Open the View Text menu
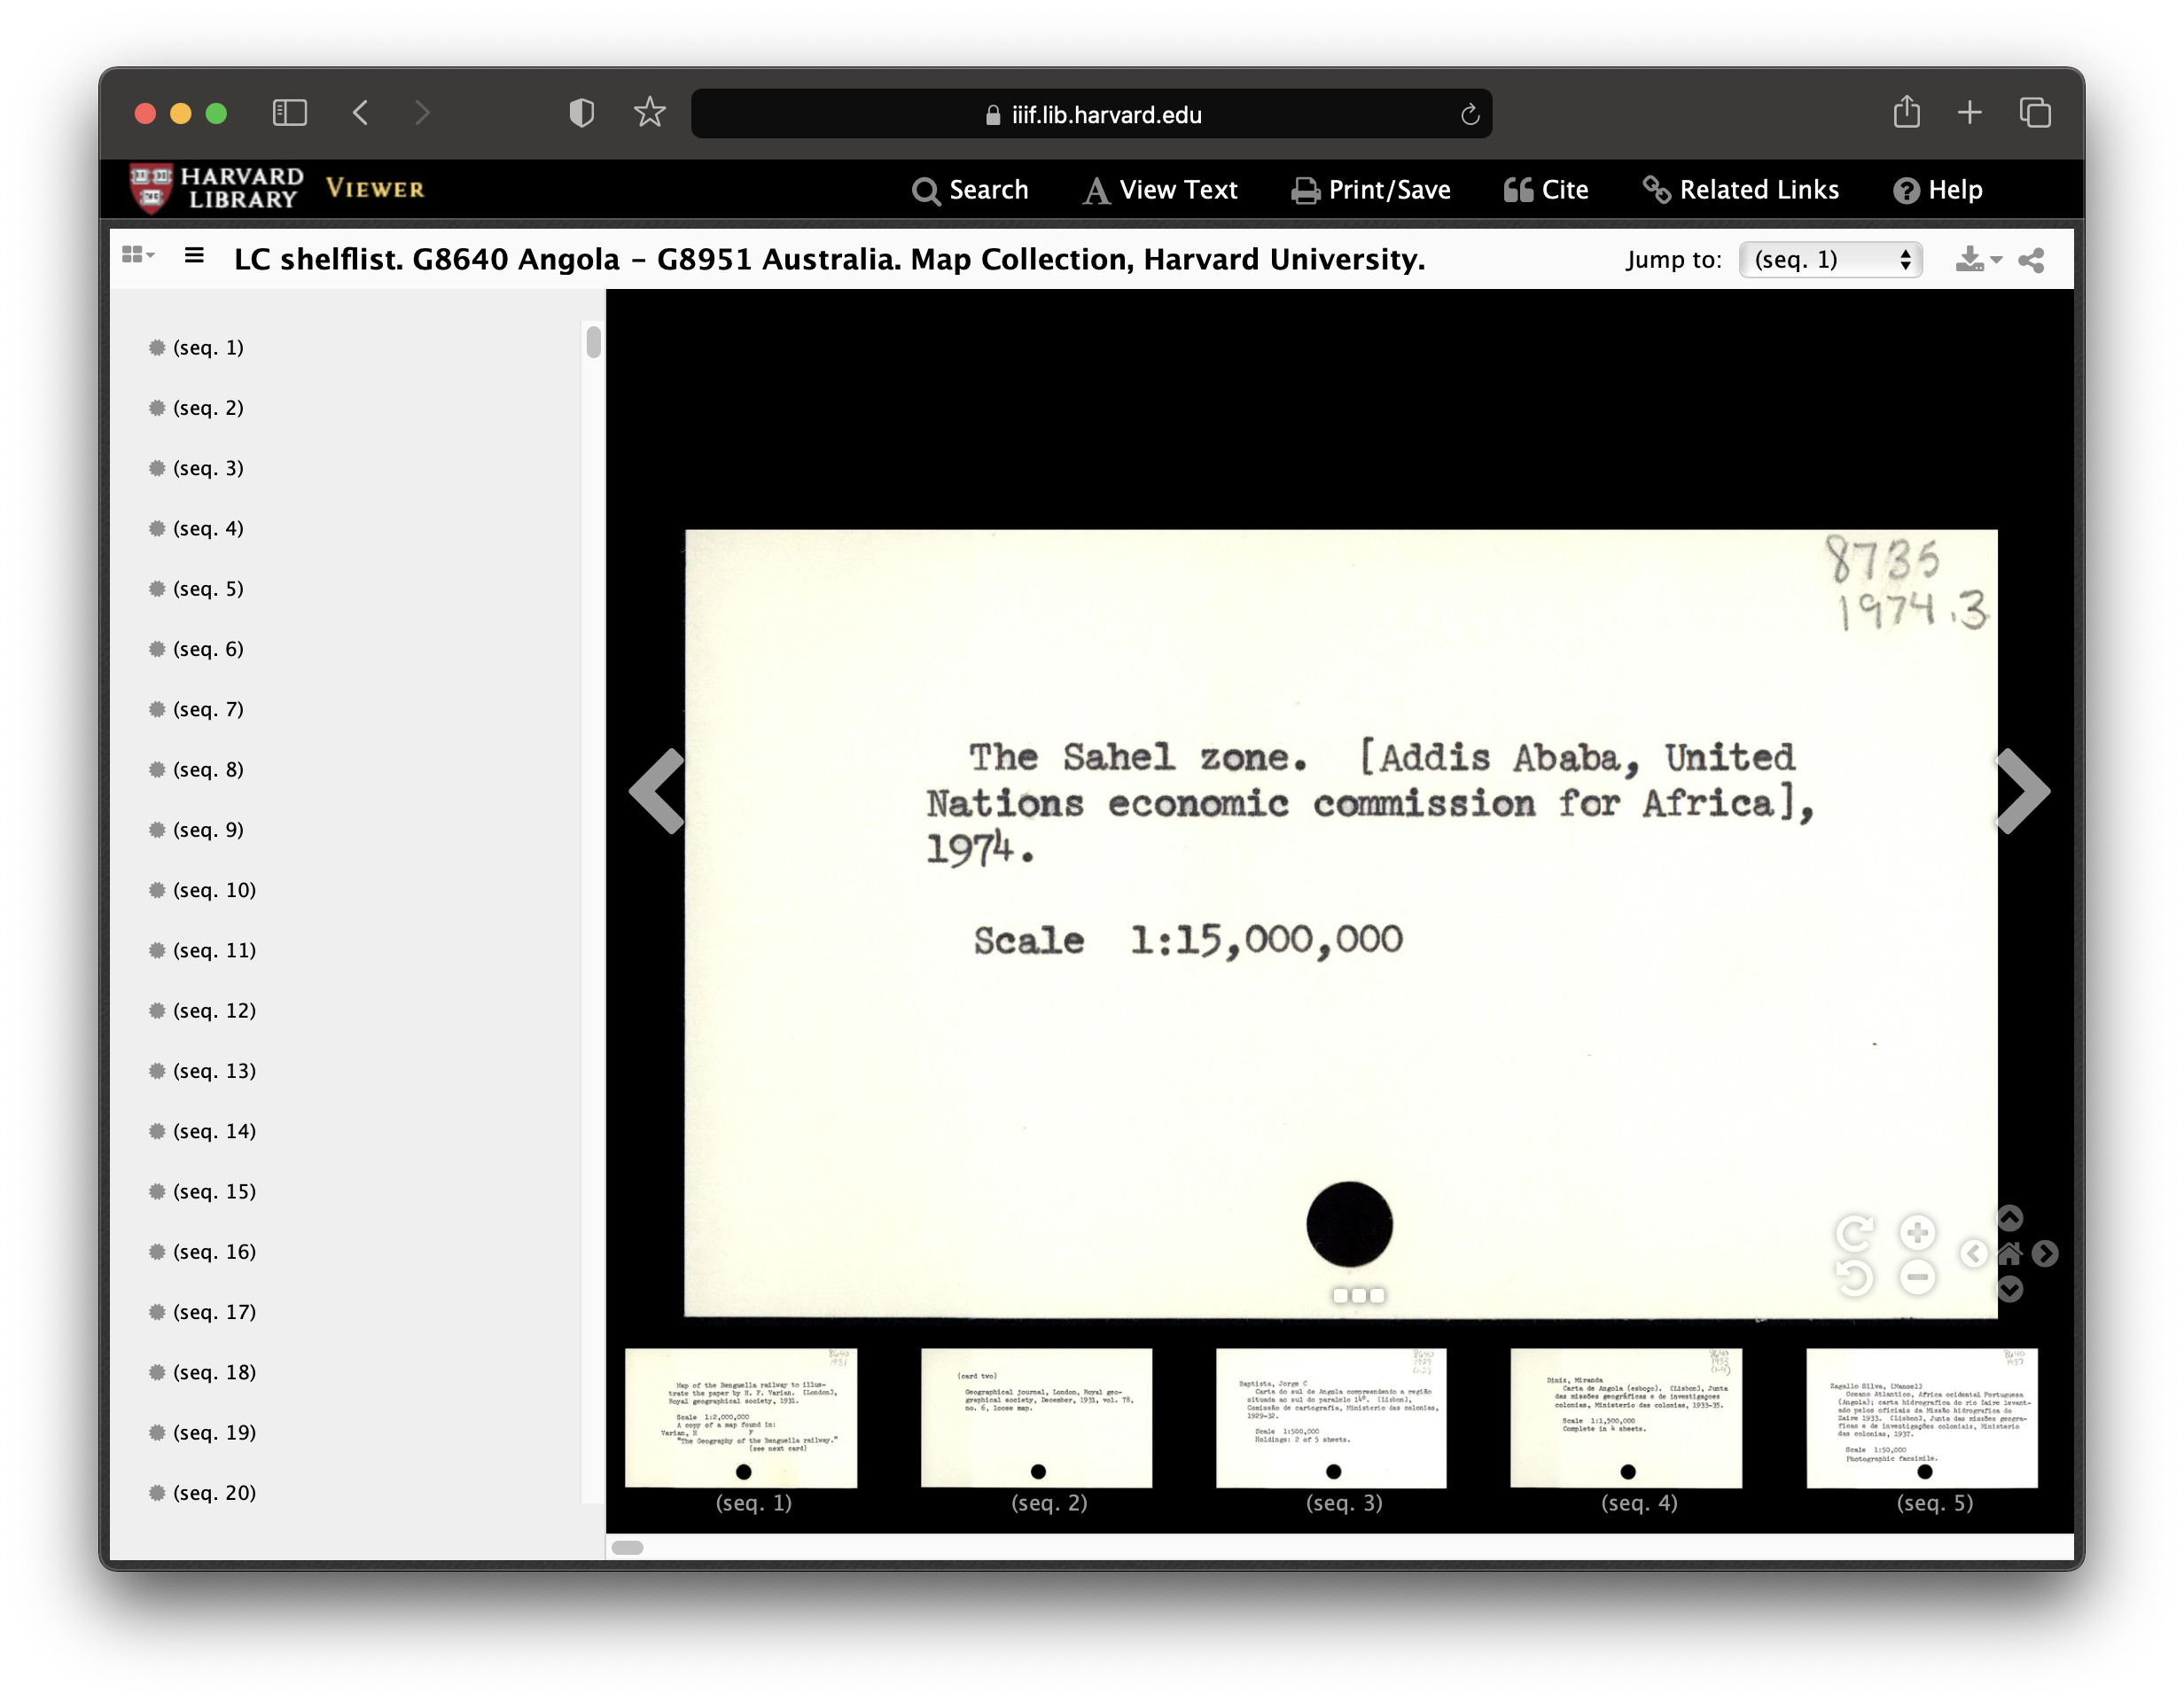The image size is (2184, 1702). click(x=1160, y=190)
